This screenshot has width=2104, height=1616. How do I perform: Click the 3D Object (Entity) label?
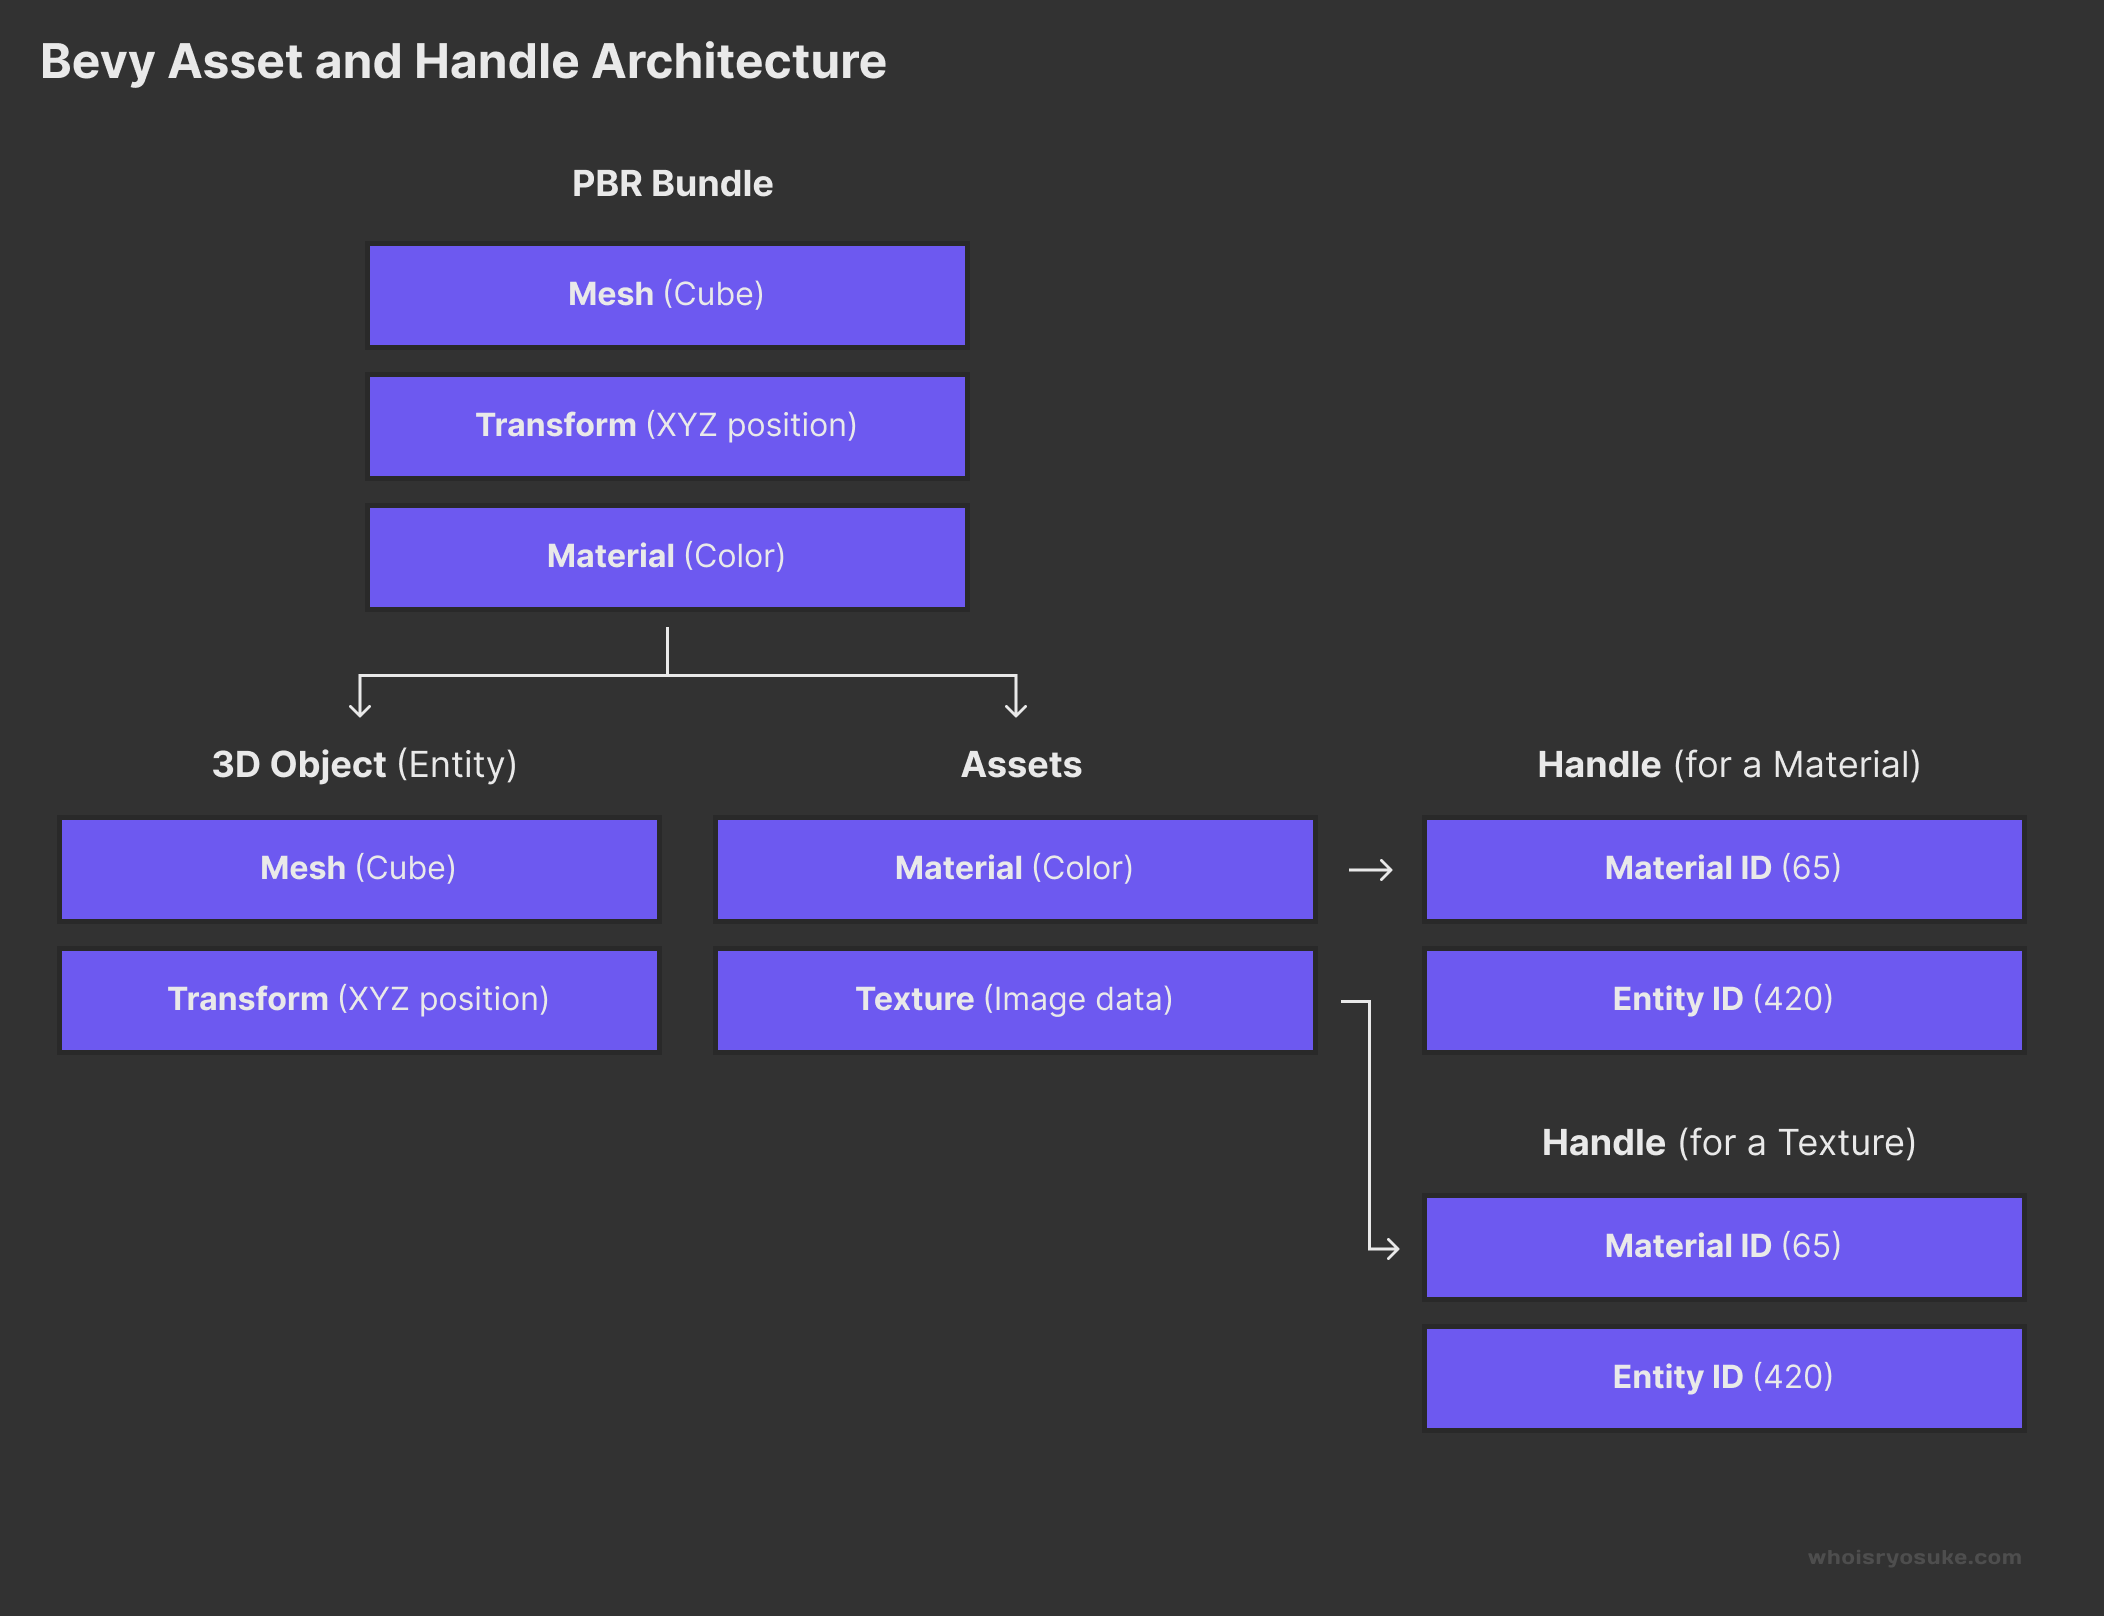[364, 763]
